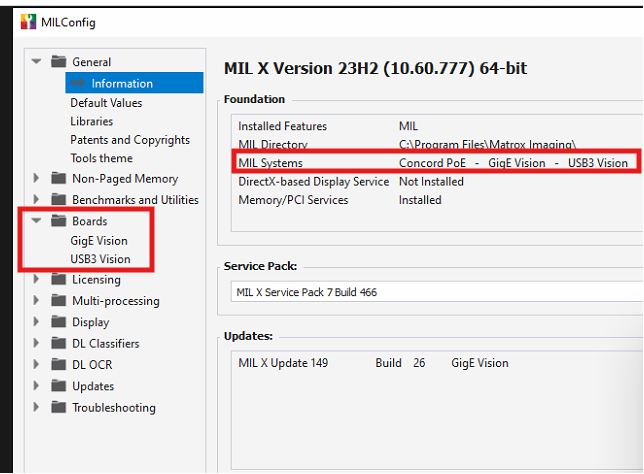
Task: Click the Benchmarks and Utilities folder icon
Action: 58,199
